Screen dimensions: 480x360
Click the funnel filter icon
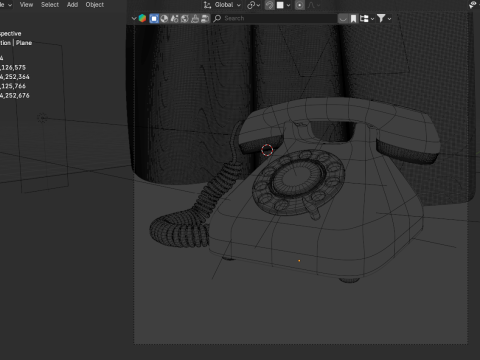(381, 18)
